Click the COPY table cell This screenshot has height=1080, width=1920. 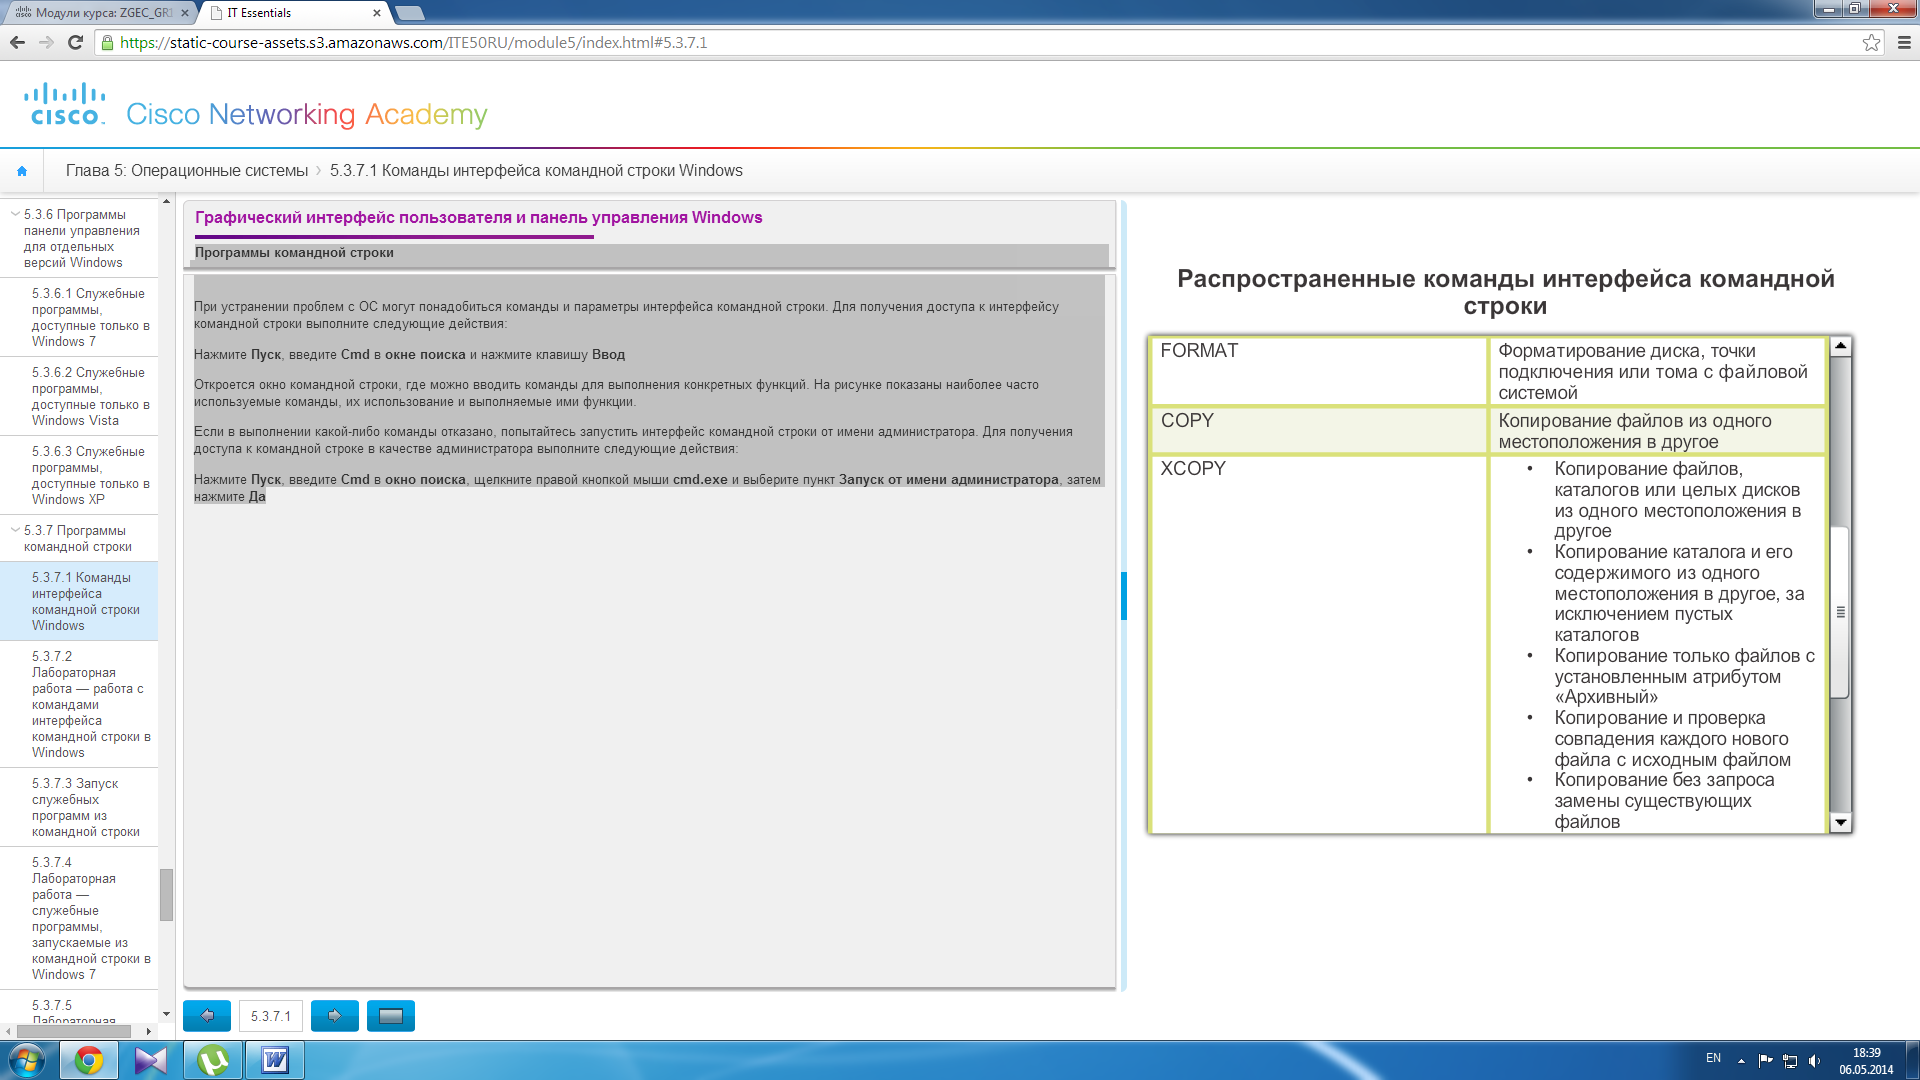click(1319, 431)
